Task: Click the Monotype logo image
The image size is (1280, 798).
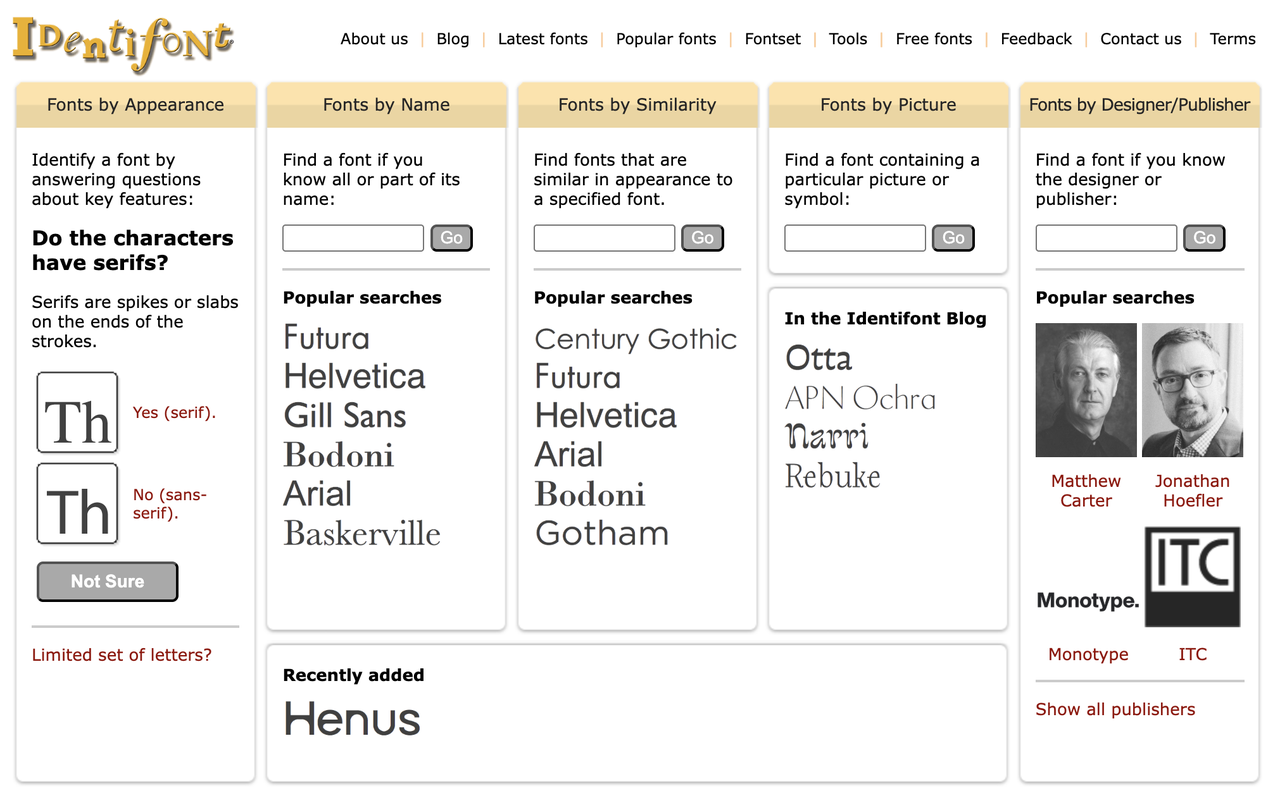Action: [x=1088, y=601]
